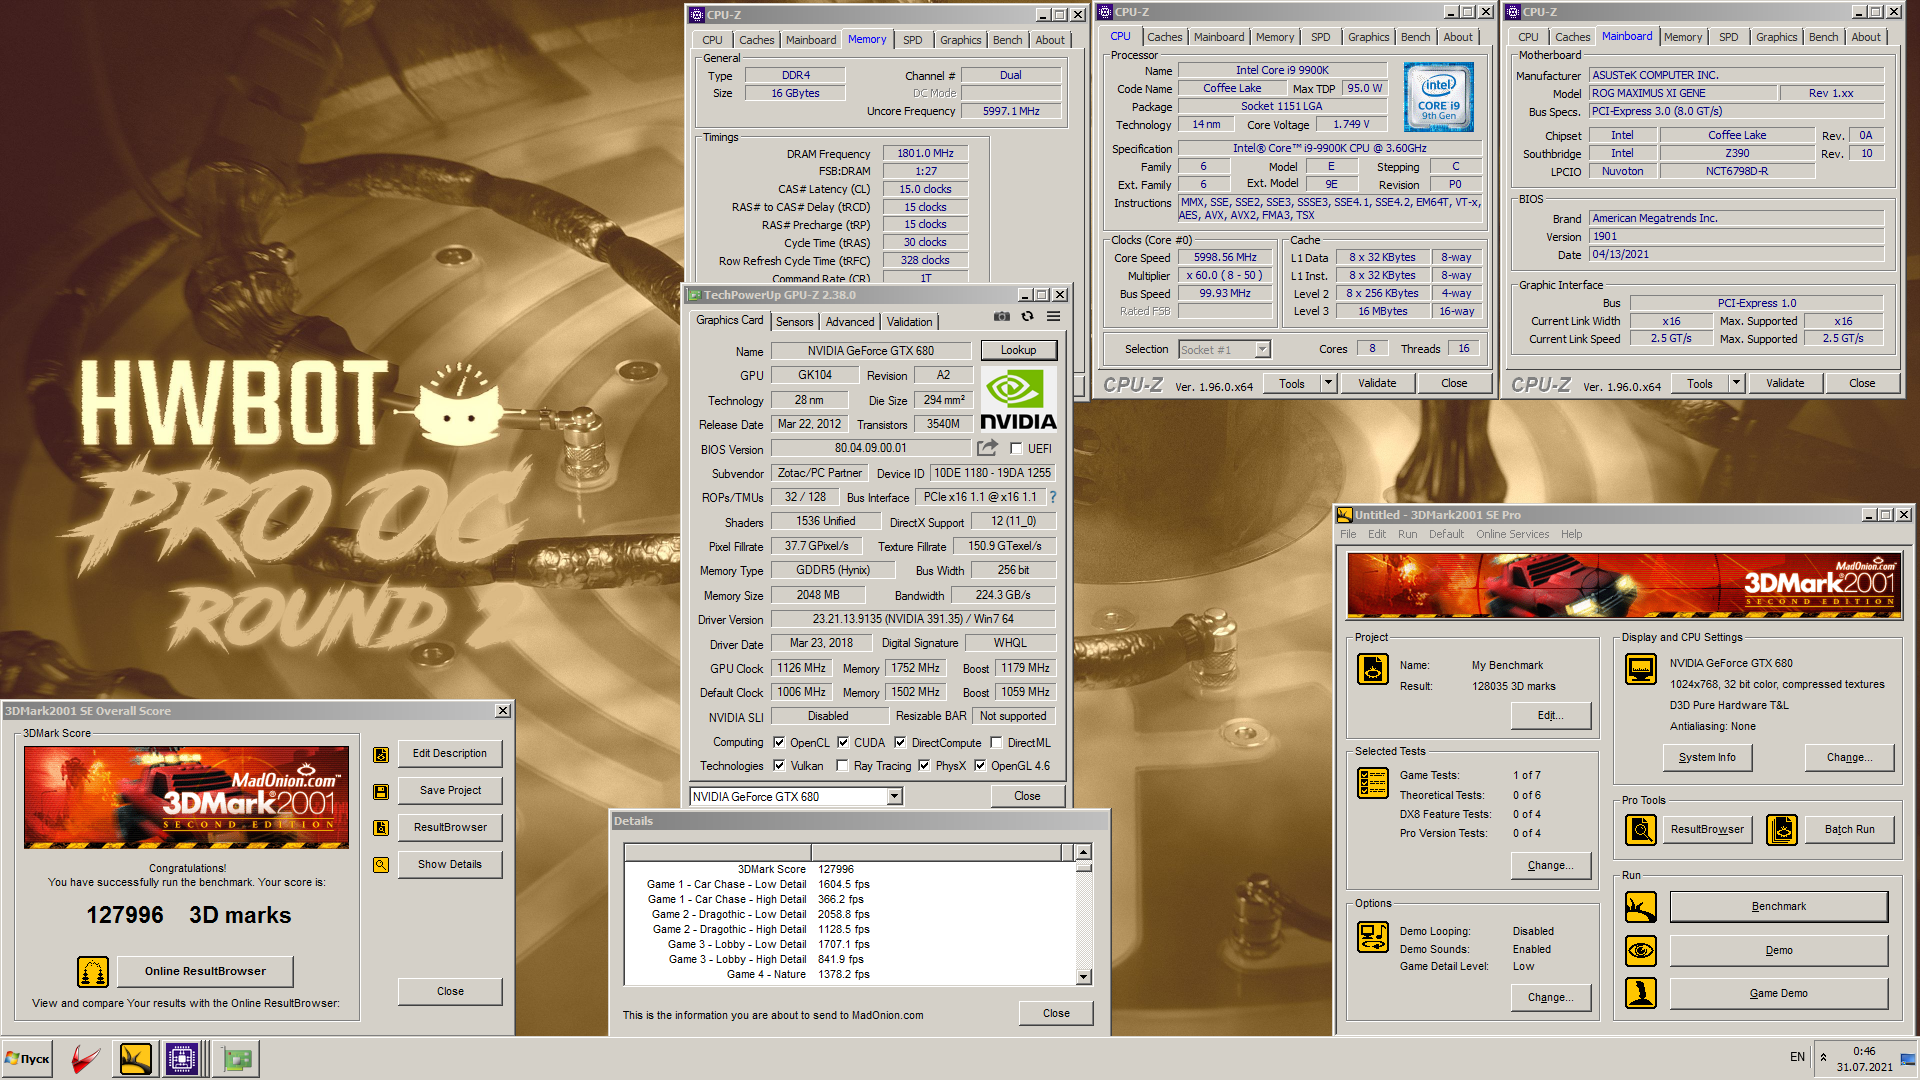Click icon beside Edit Description button
The height and width of the screenshot is (1080, 1920).
coord(381,755)
